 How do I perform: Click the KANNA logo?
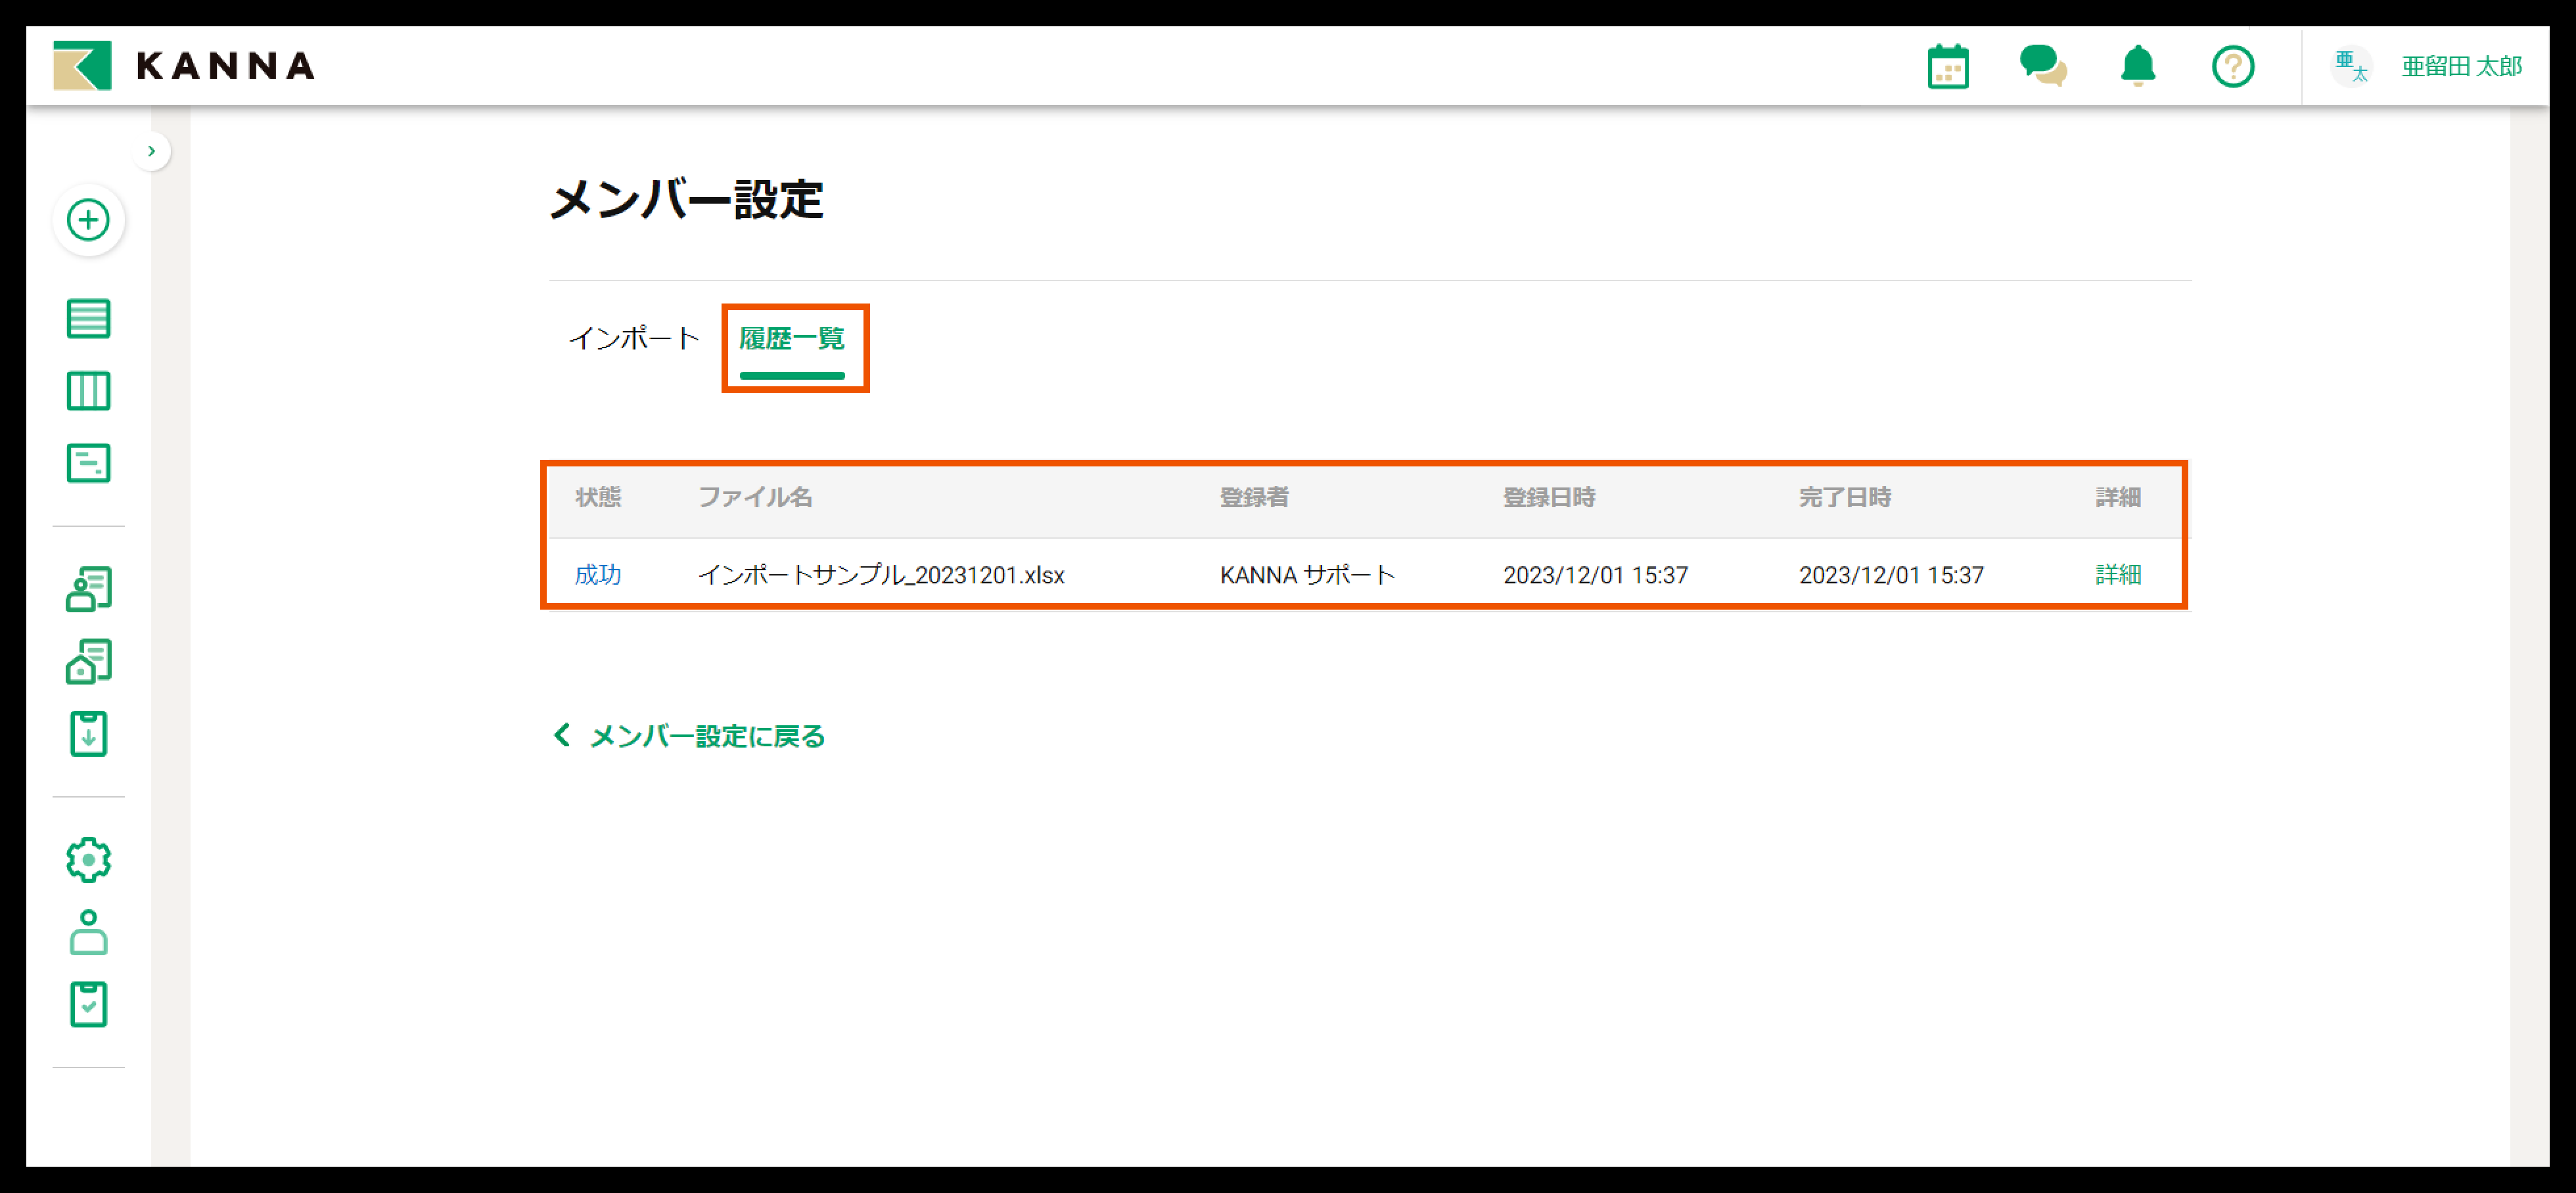[x=184, y=66]
